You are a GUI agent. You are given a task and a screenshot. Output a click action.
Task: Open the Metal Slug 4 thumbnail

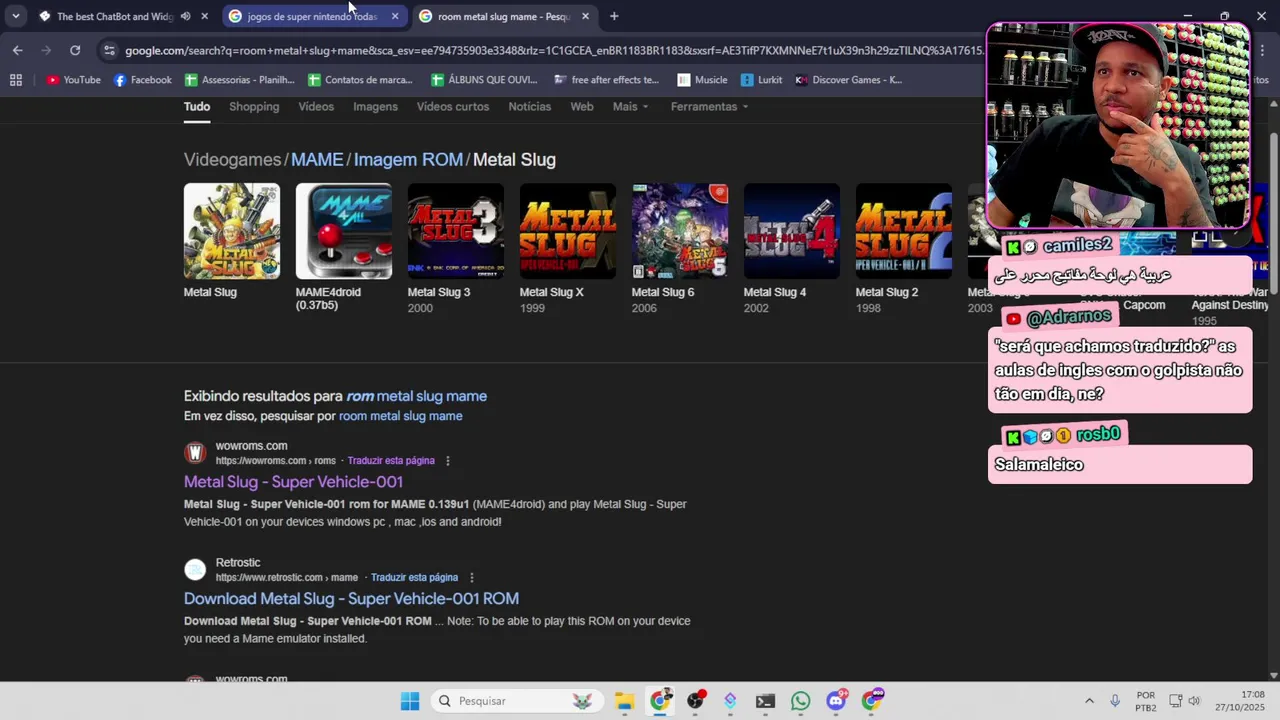[x=792, y=231]
